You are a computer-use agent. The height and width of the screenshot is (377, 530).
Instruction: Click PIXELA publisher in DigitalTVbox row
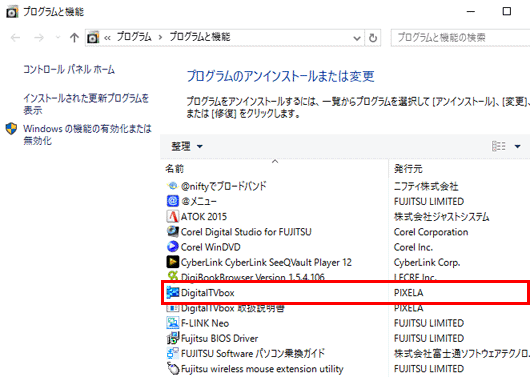pyautogui.click(x=408, y=293)
